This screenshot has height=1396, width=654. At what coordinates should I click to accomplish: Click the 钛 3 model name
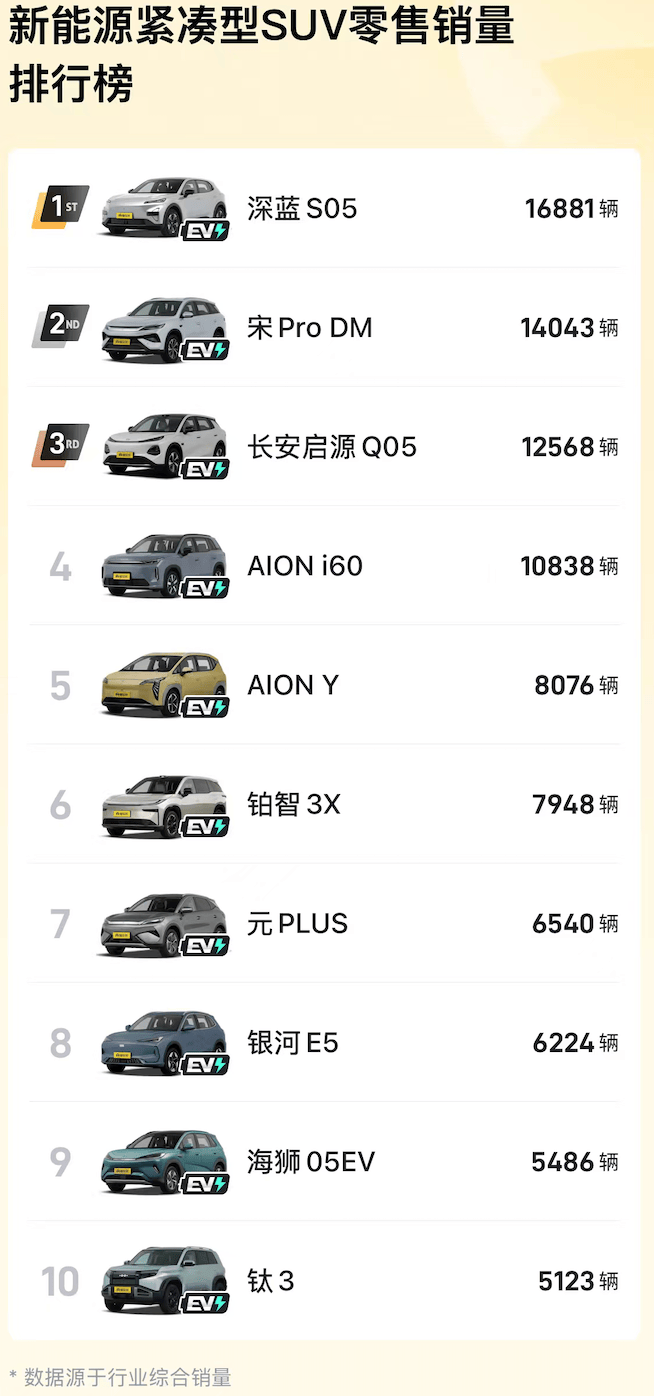tap(271, 1281)
